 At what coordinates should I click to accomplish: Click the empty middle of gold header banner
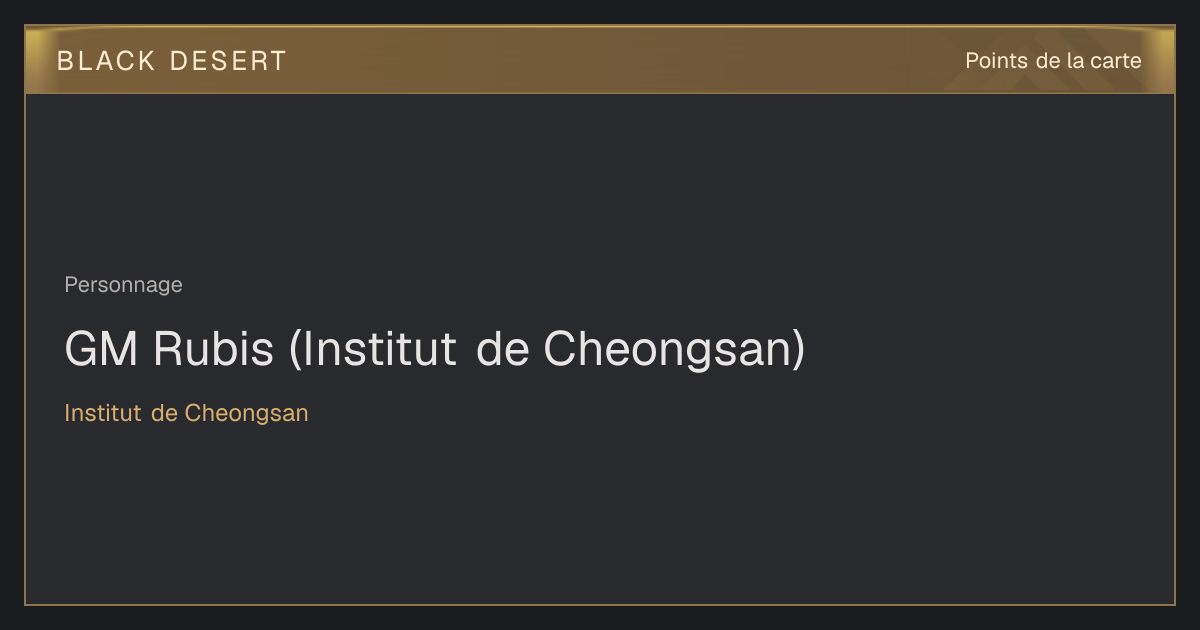(620, 60)
